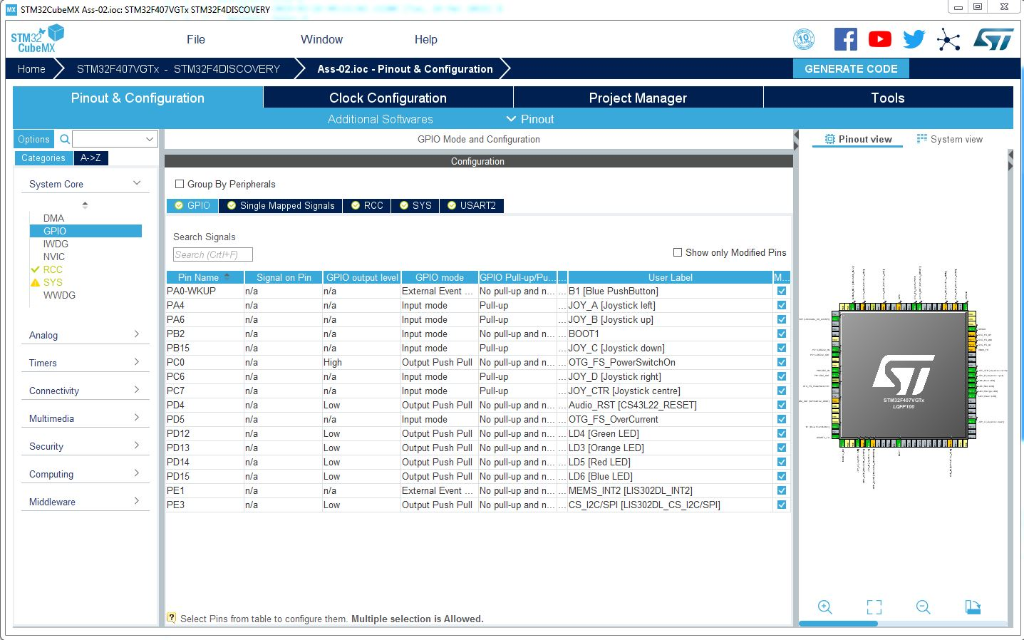The image size is (1024, 640).
Task: Toggle Modified checkbox for PE3 row
Action: (782, 505)
